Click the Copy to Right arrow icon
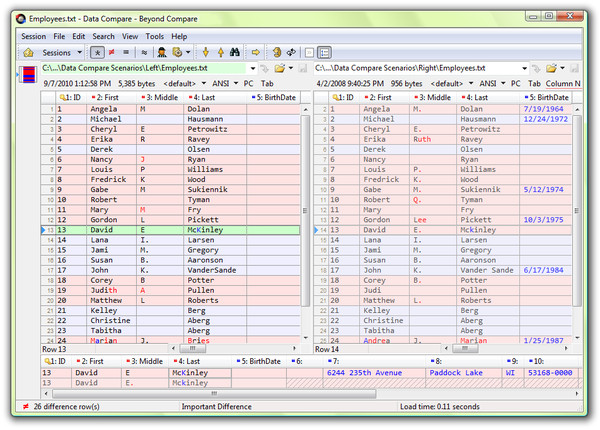Image resolution: width=600 pixels, height=430 pixels. [256, 52]
